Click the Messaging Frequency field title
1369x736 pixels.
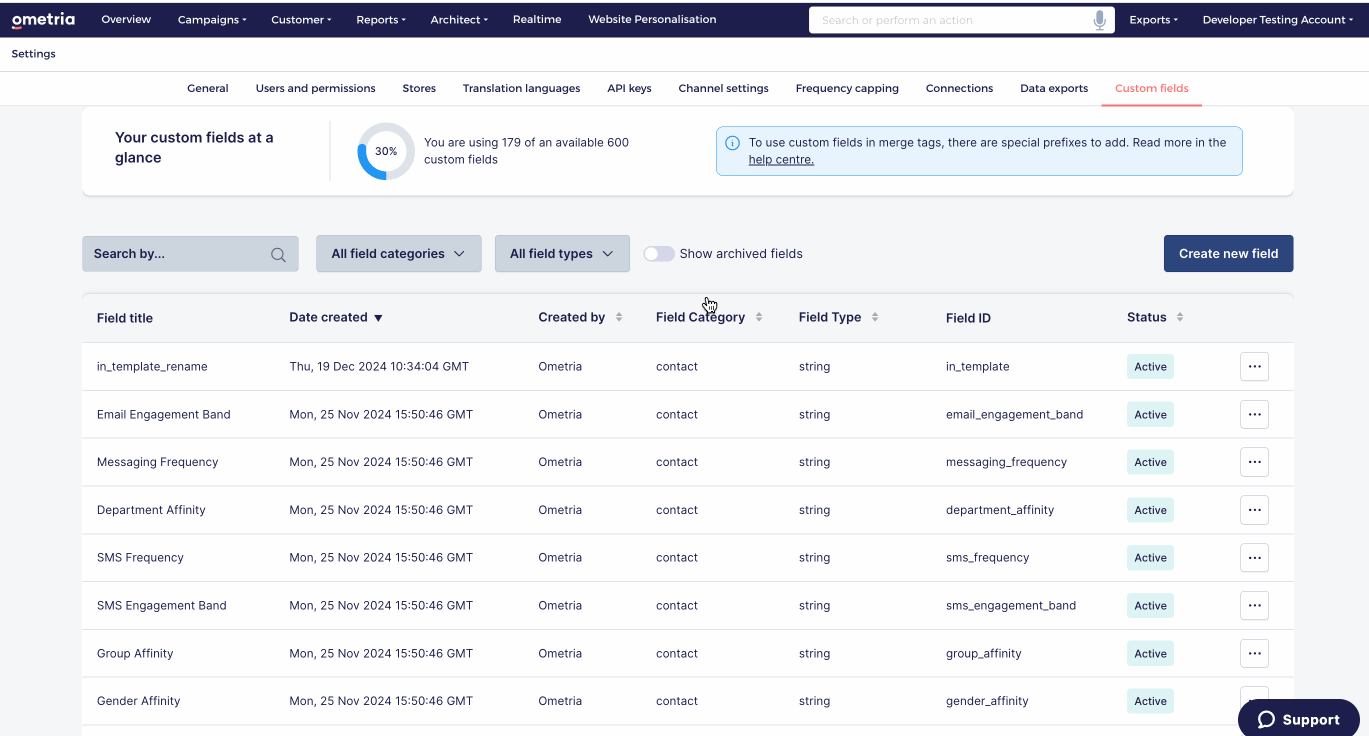pyautogui.click(x=157, y=462)
